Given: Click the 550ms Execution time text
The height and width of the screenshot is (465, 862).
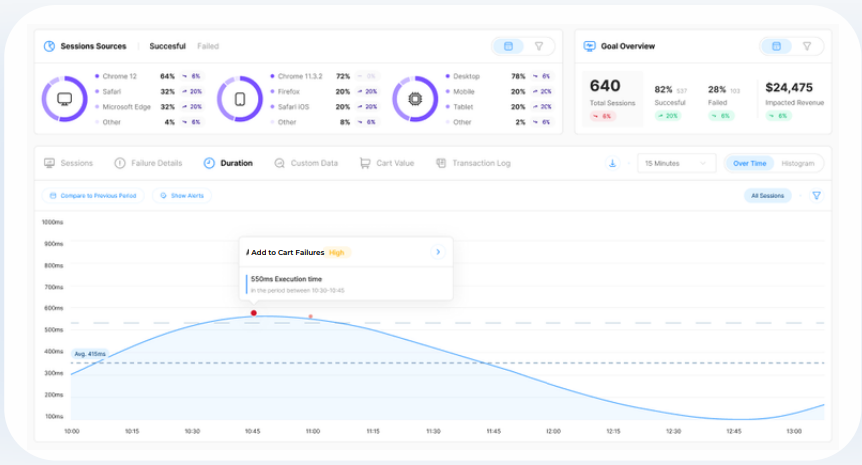Looking at the screenshot, I should (286, 279).
